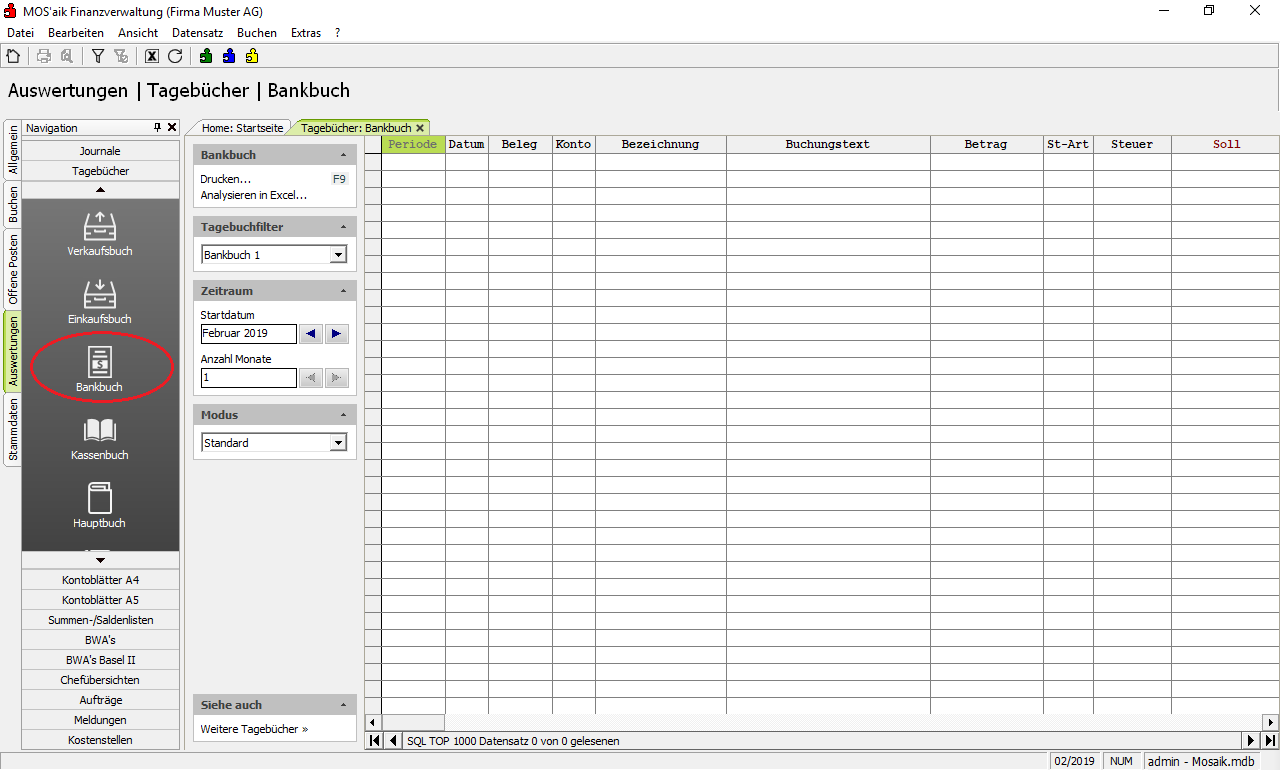This screenshot has height=770, width=1280.
Task: Expand the Modus Standard dropdown
Action: (338, 443)
